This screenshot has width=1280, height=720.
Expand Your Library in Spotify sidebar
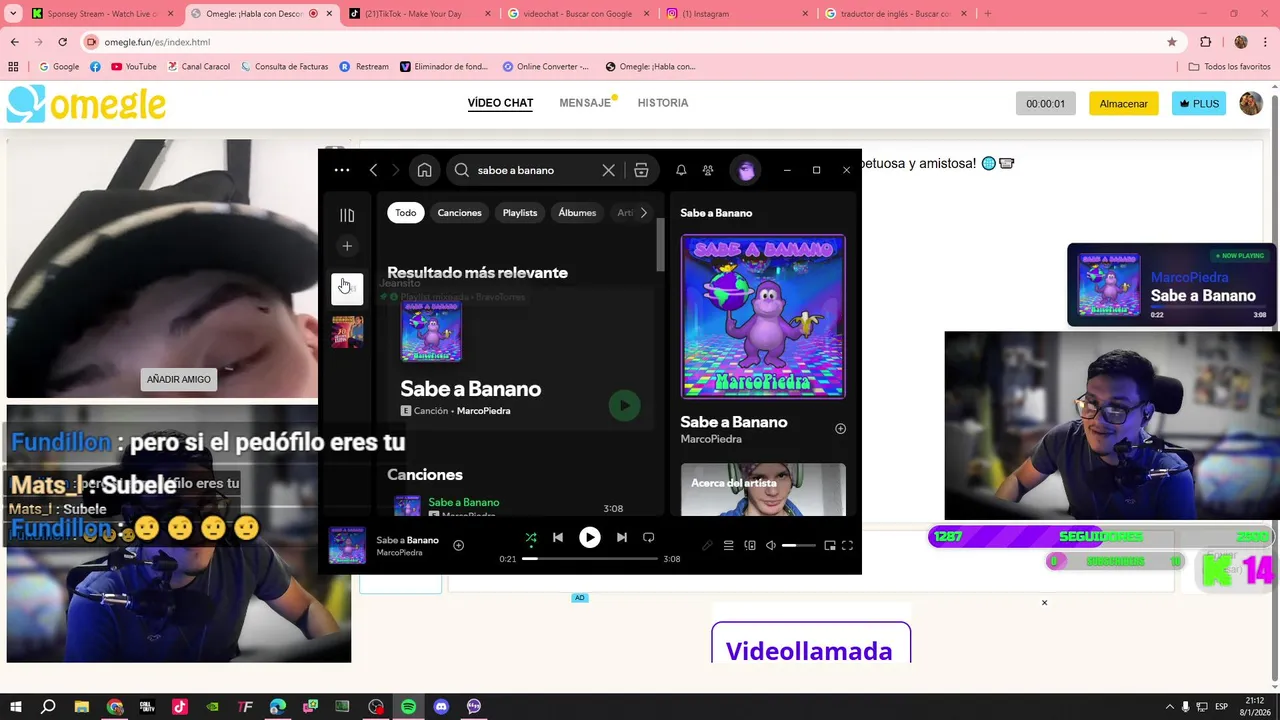coord(347,215)
